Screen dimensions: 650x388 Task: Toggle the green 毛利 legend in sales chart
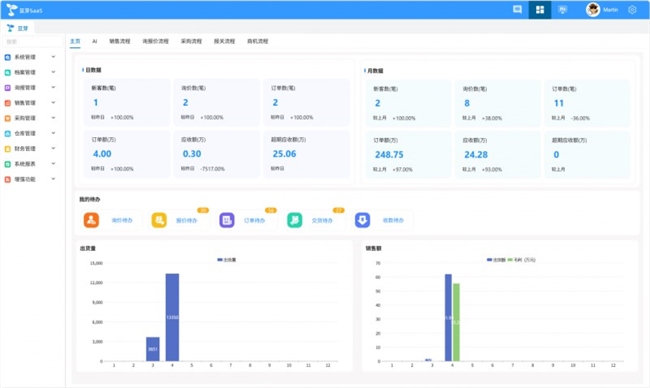point(521,260)
